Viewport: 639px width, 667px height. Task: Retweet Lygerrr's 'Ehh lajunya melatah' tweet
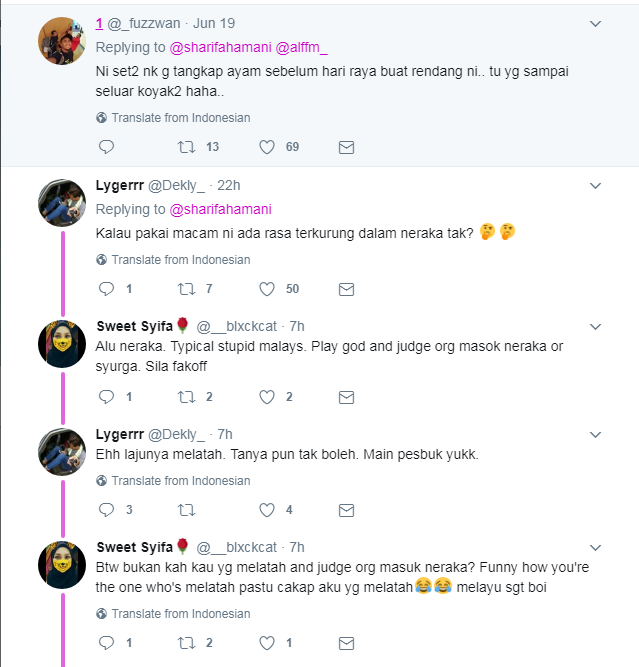click(x=186, y=510)
